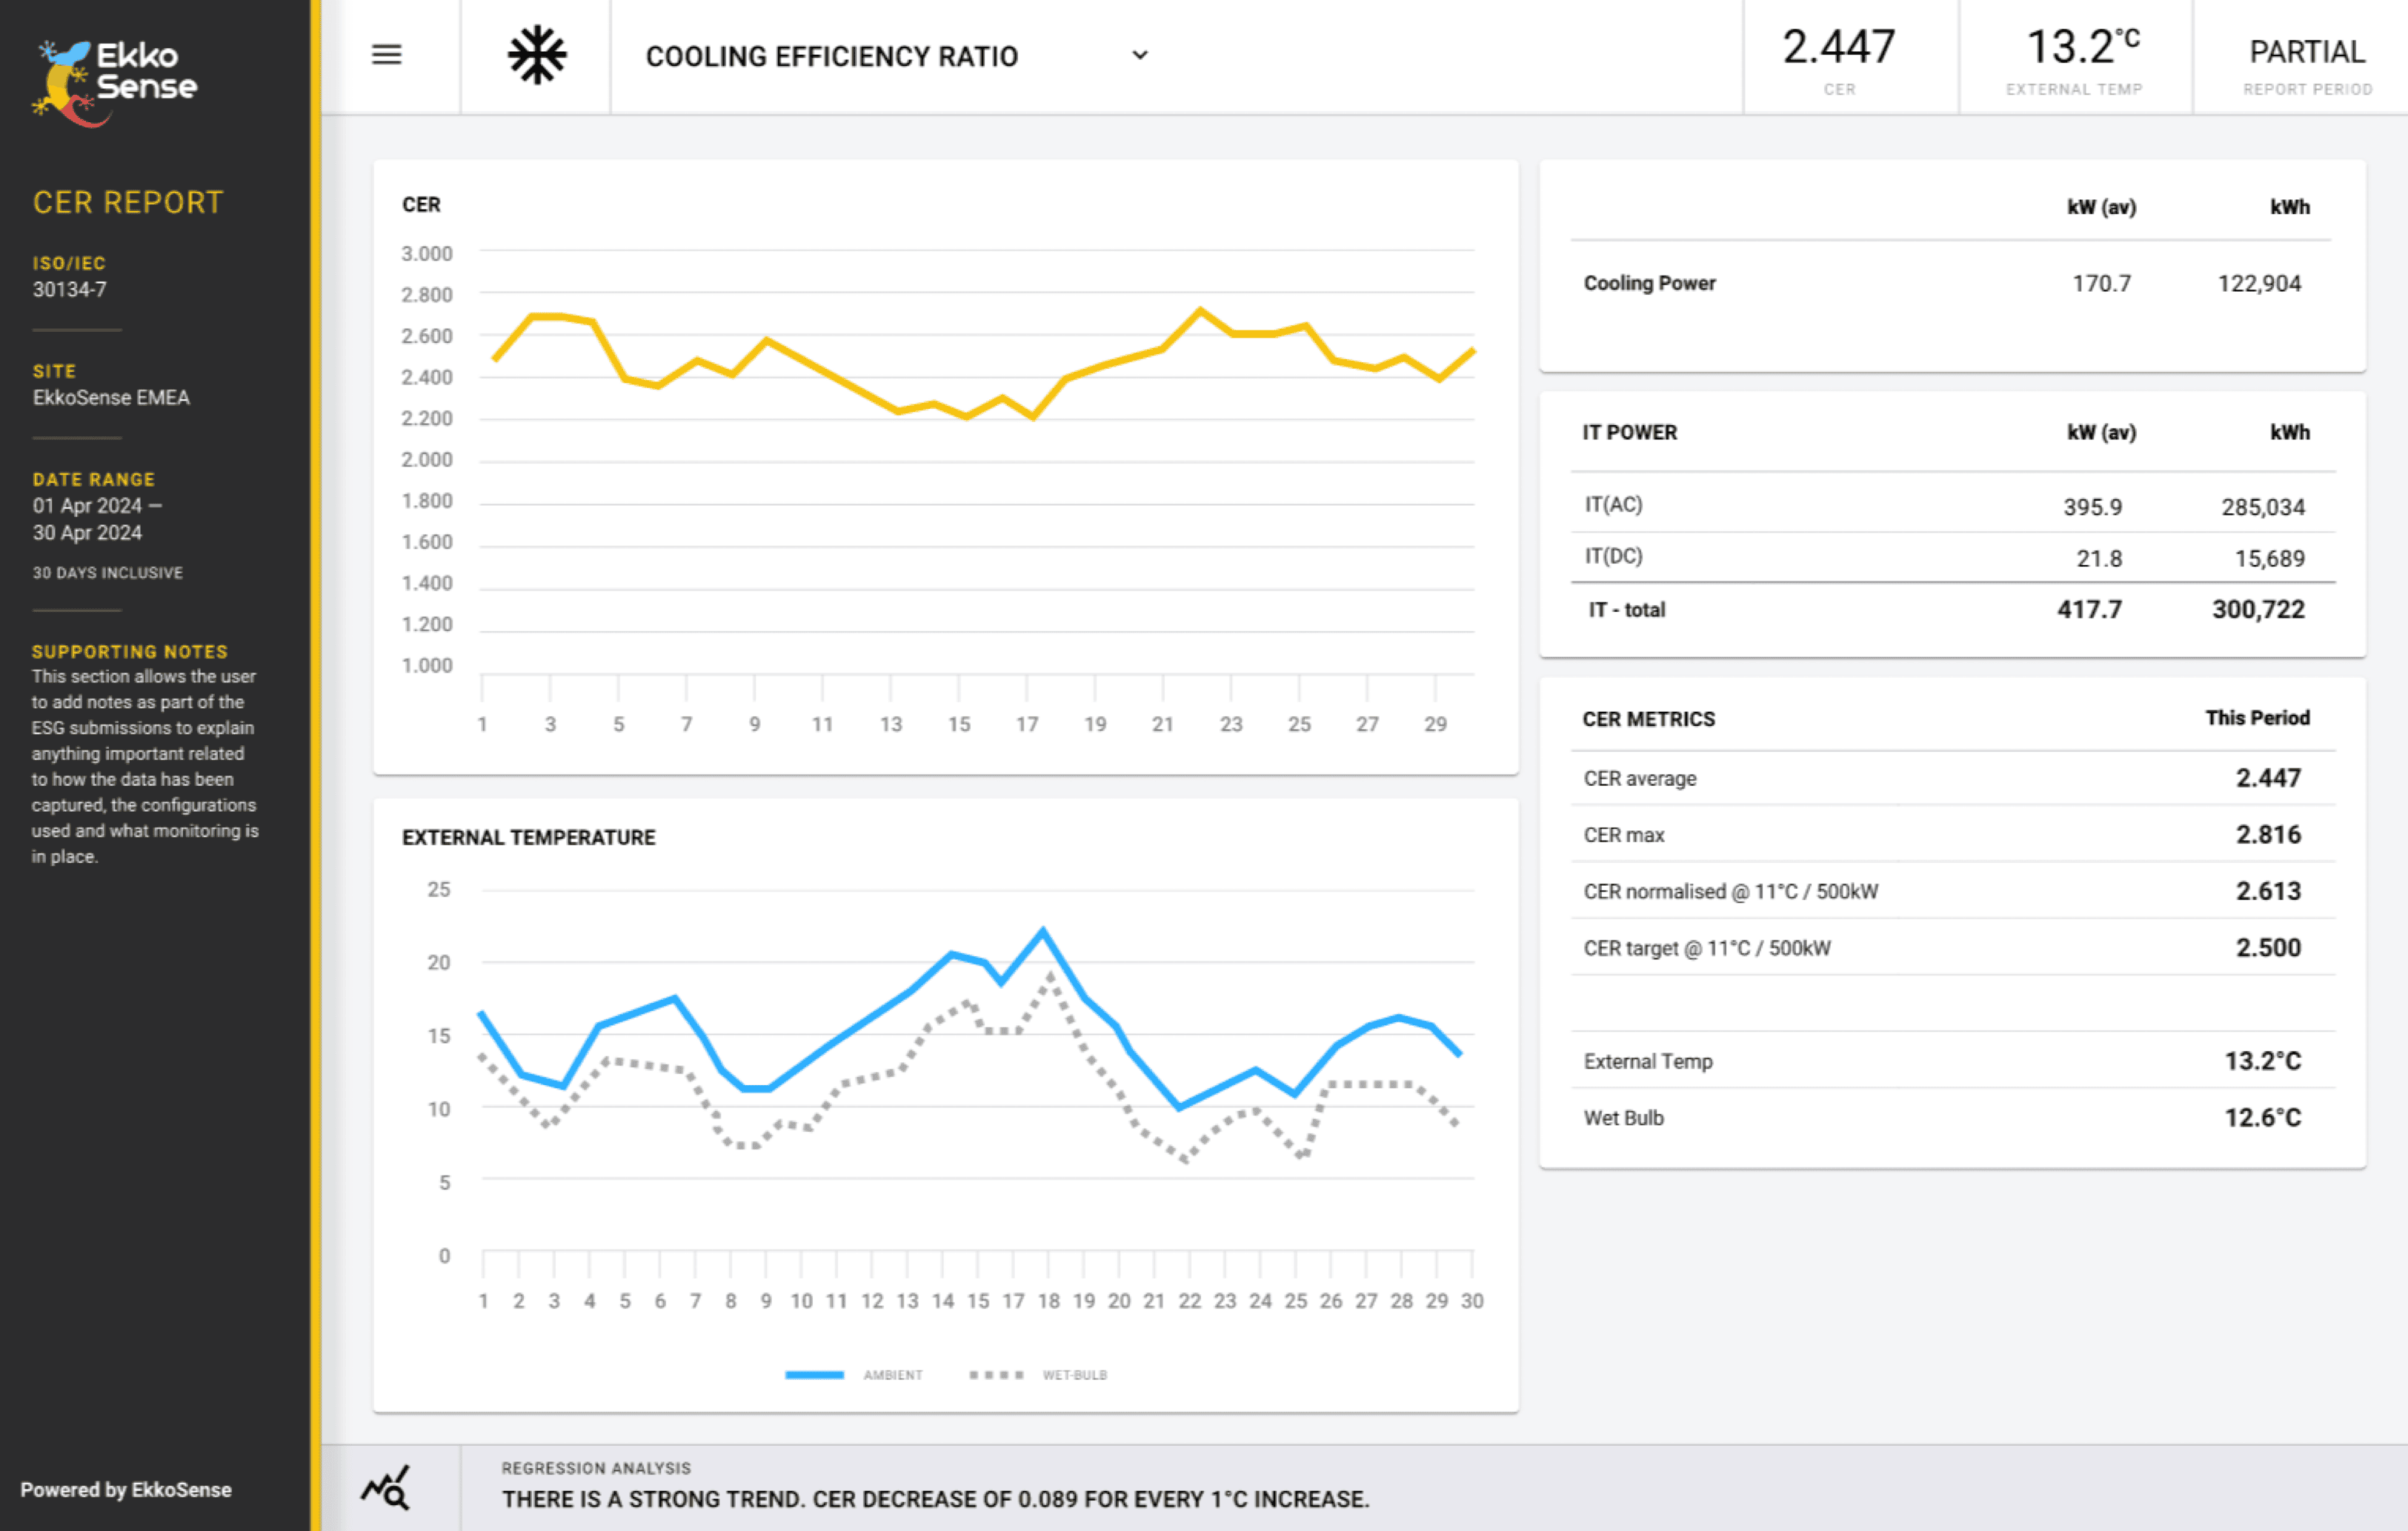This screenshot has height=1531, width=2408.
Task: Switch to the CER REPORT sidebar section
Action: 127,202
